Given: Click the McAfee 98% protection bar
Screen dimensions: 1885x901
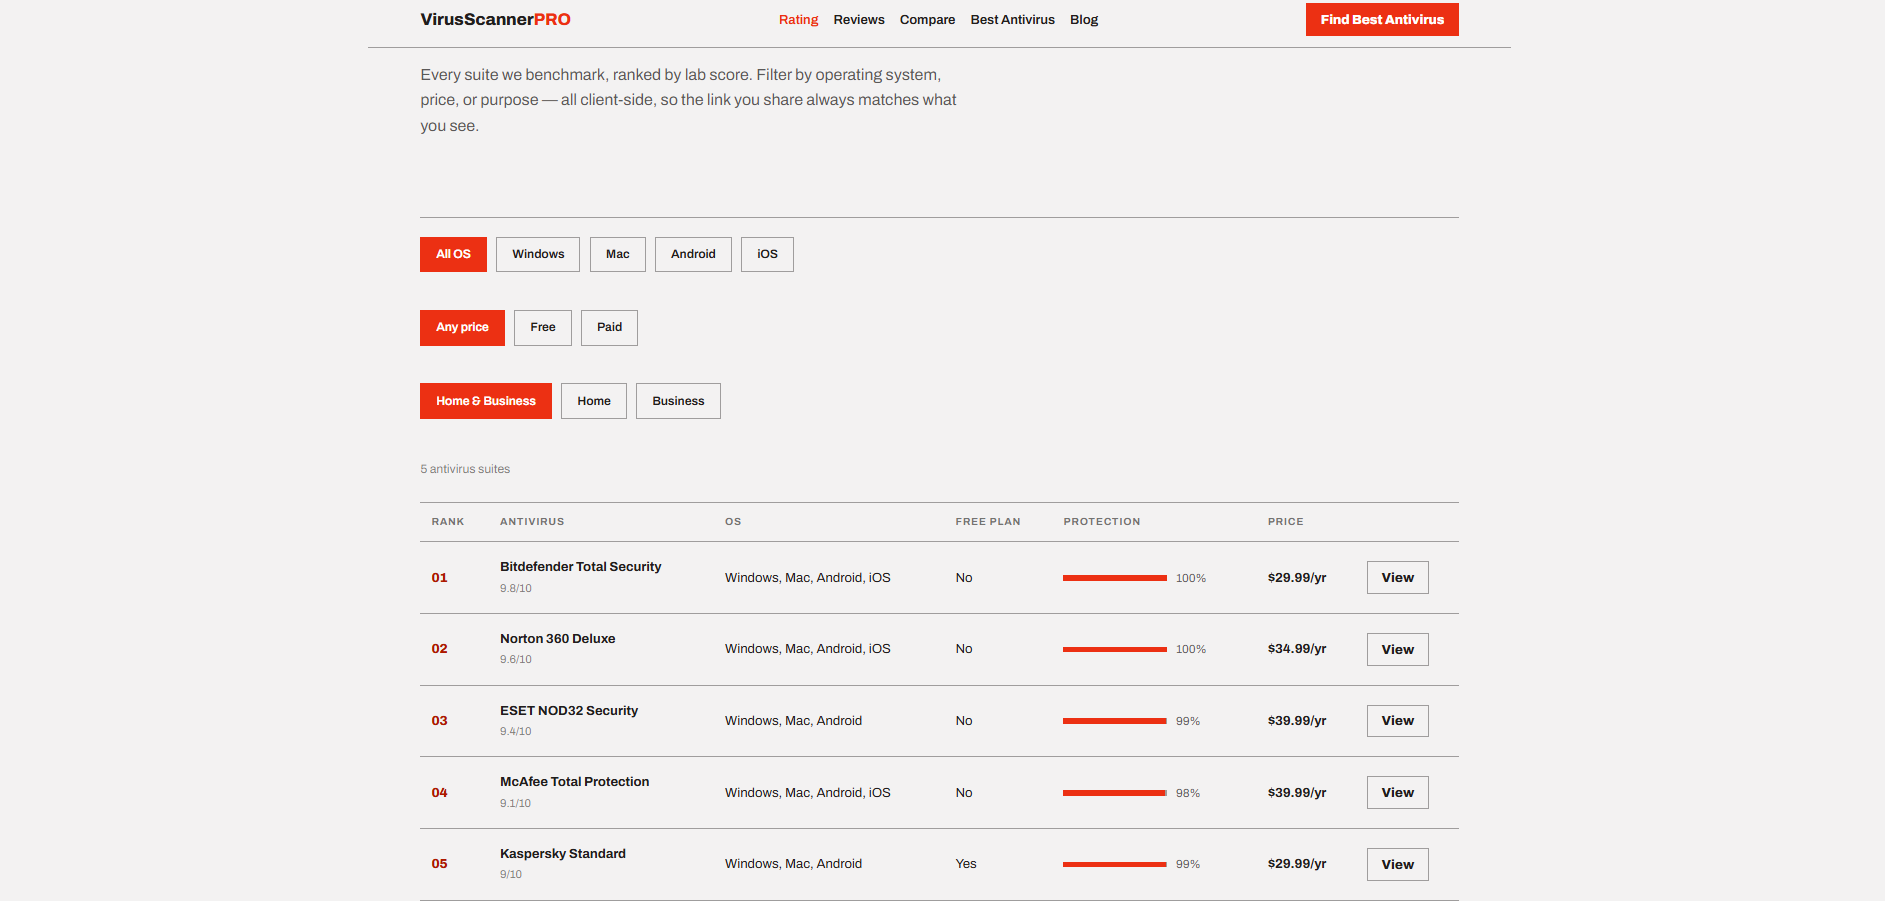Looking at the screenshot, I should pyautogui.click(x=1115, y=793).
